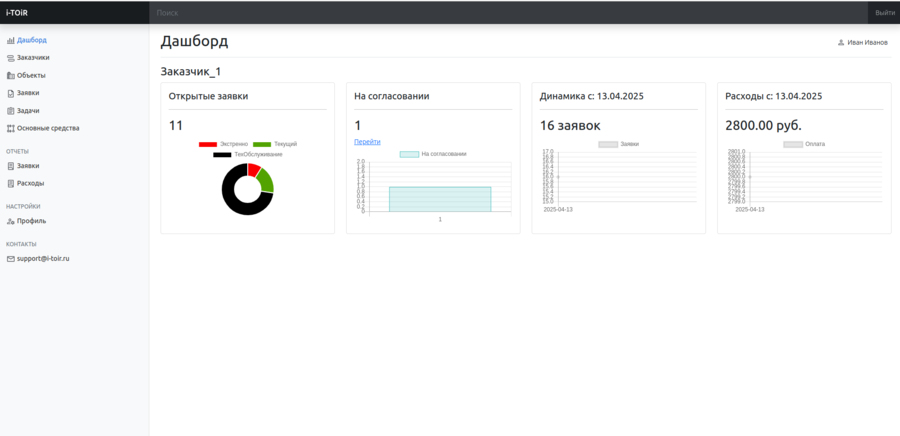This screenshot has height=436, width=900.
Task: Click the envelope icon next to support email
Action: [10, 259]
